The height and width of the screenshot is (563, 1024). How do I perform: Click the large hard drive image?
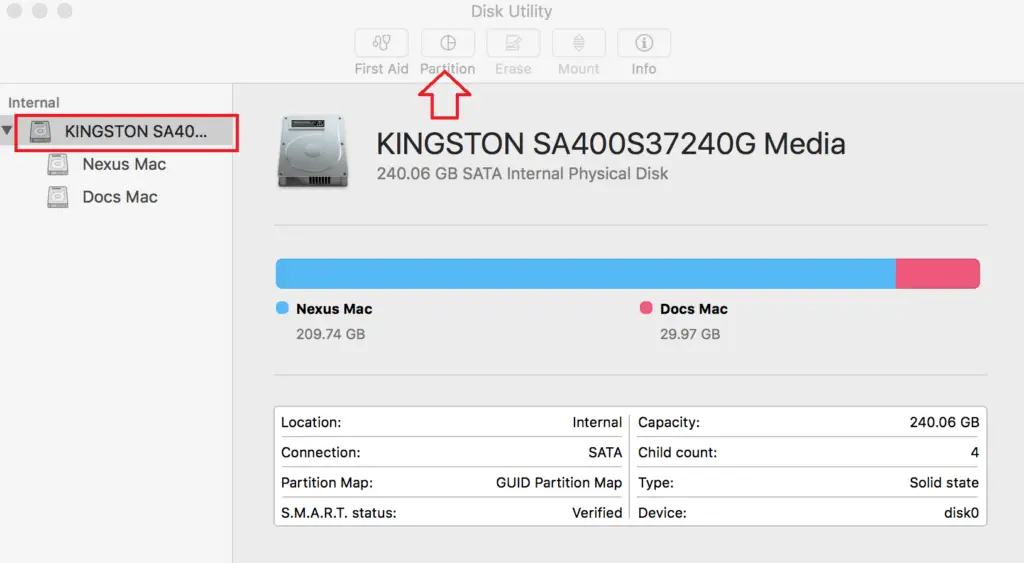(x=313, y=152)
